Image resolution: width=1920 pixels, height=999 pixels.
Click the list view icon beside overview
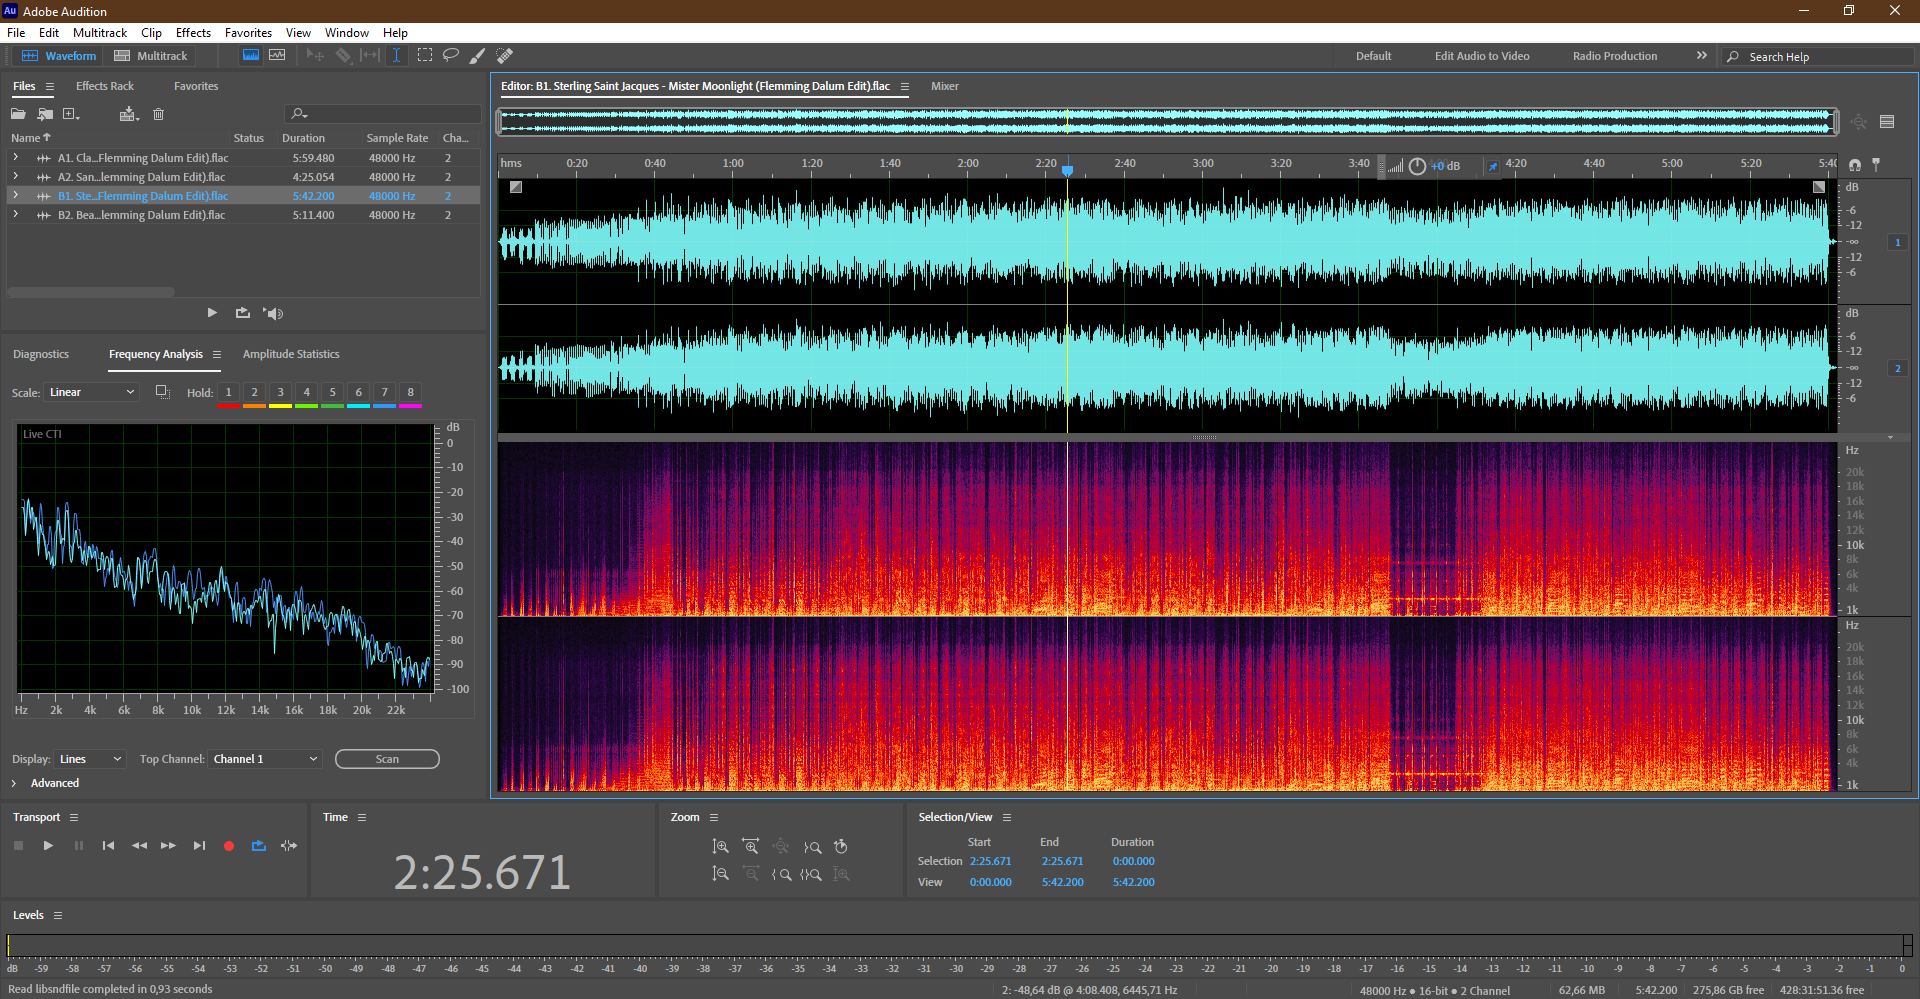(1887, 122)
